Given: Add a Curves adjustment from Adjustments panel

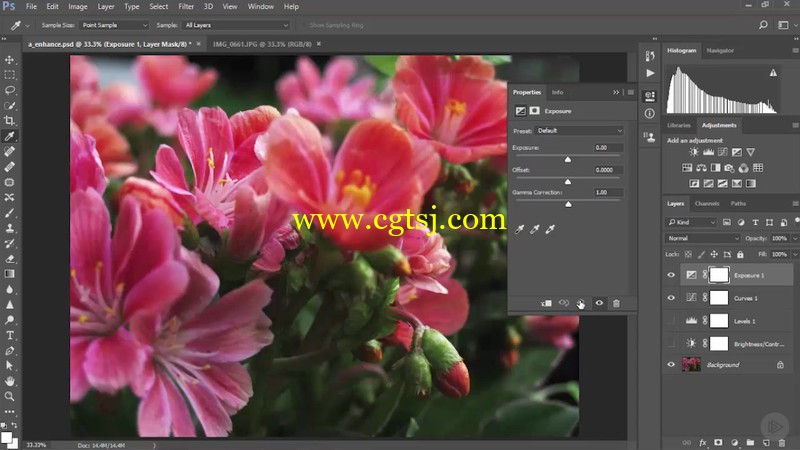Looking at the screenshot, I should (722, 152).
